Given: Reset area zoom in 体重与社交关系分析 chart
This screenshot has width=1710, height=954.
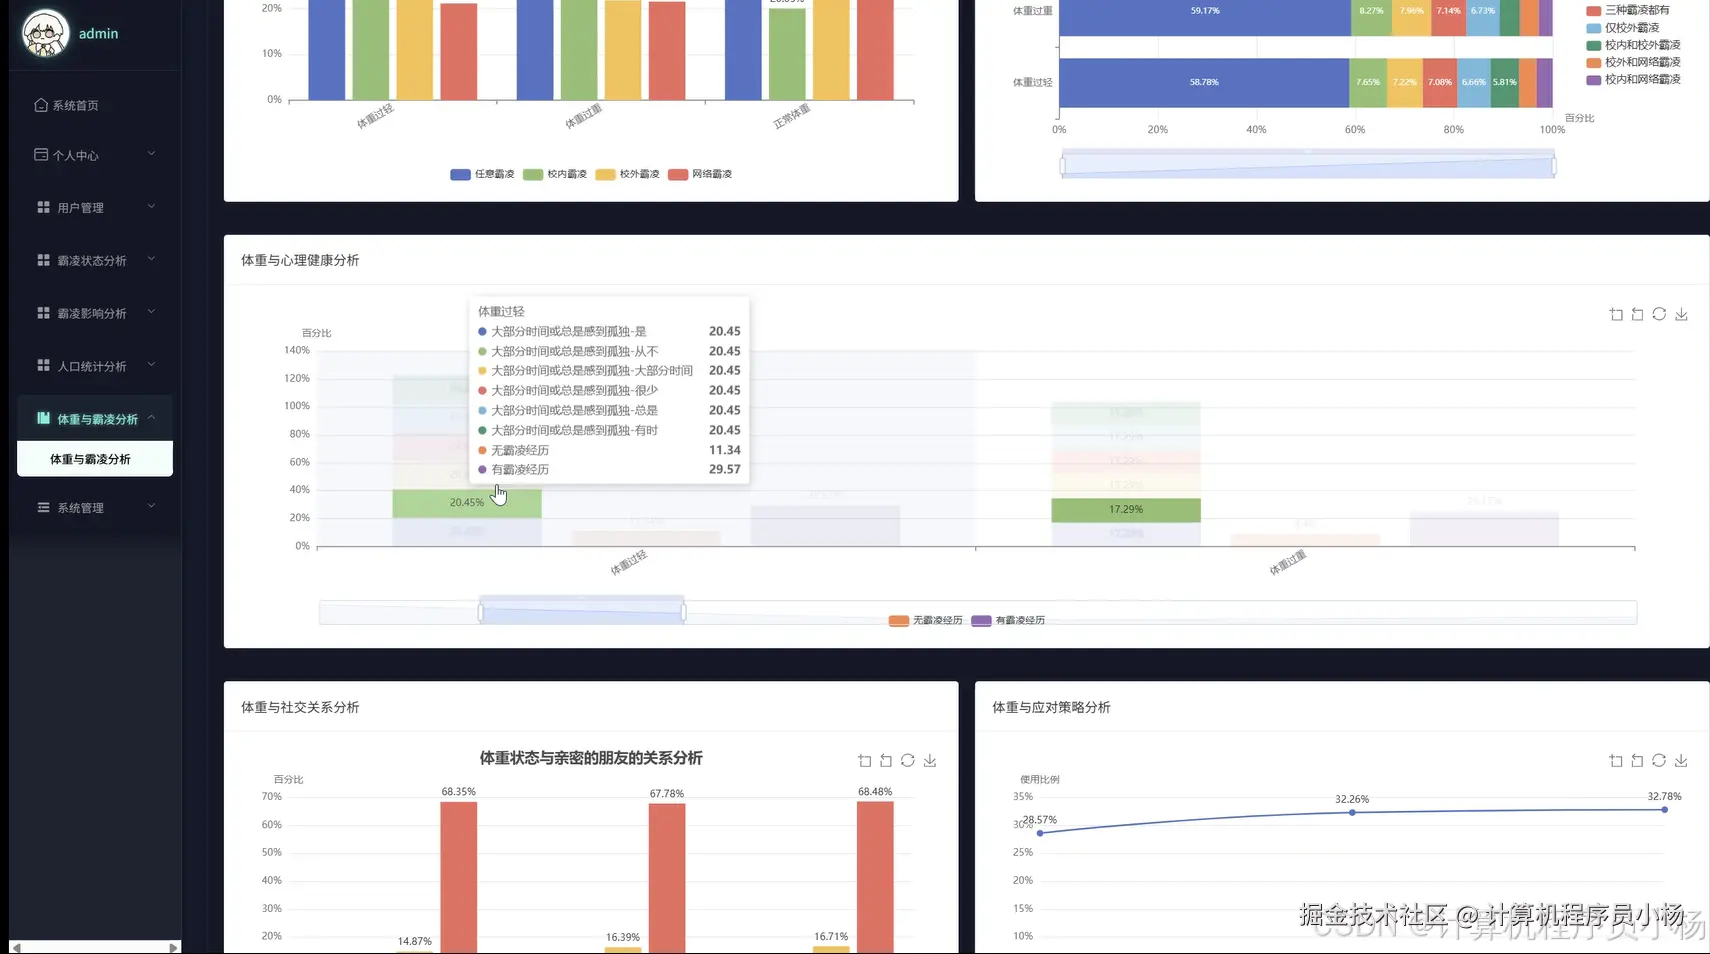Looking at the screenshot, I should (x=886, y=761).
